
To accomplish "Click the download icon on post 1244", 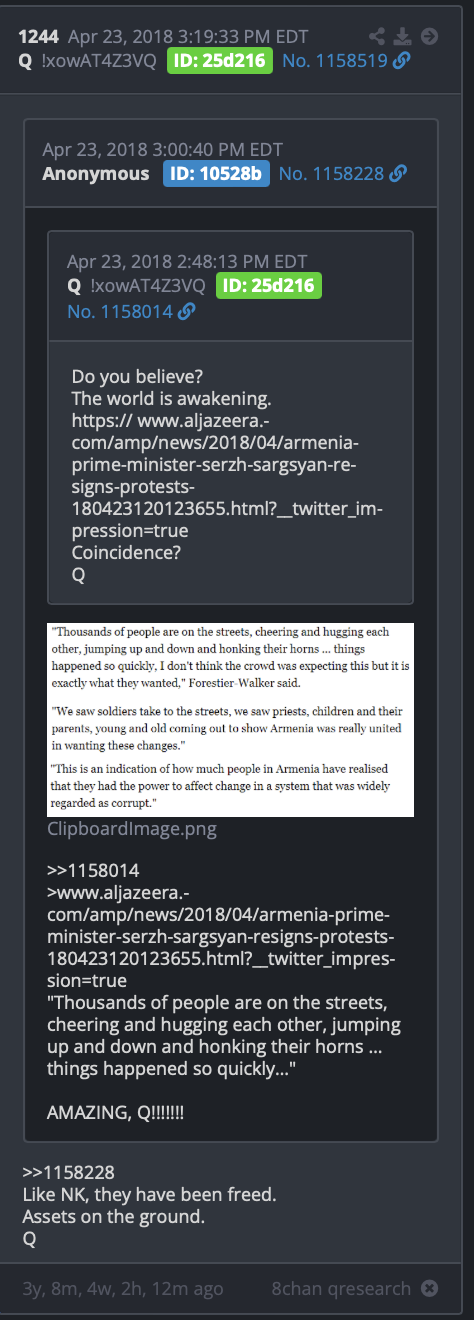I will (x=403, y=37).
